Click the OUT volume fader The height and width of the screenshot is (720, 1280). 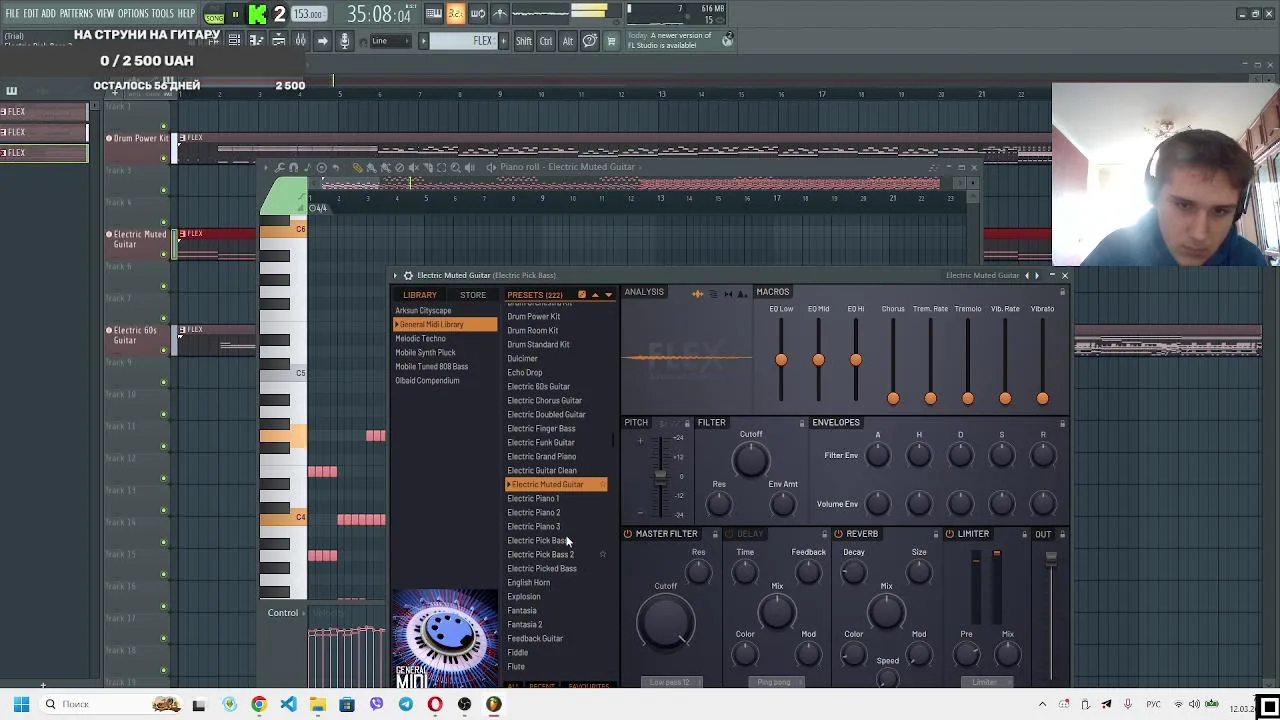point(1051,558)
